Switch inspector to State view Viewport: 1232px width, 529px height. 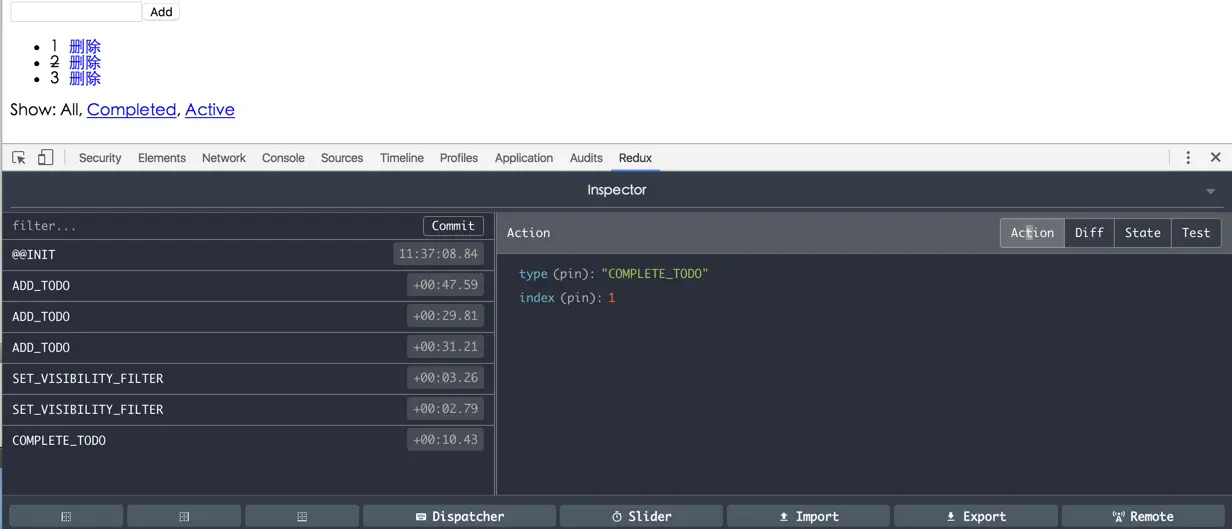click(x=1142, y=233)
